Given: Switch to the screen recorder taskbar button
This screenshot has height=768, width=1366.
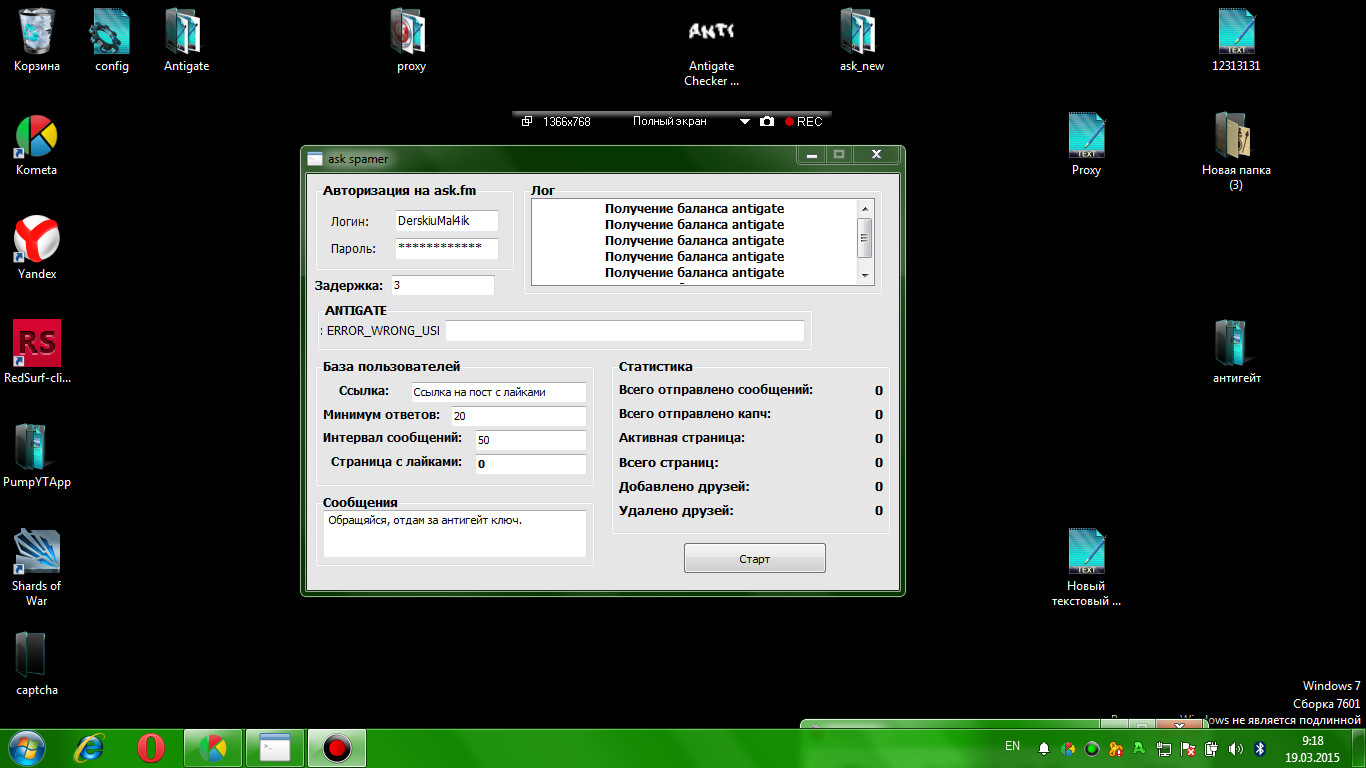Looking at the screenshot, I should [x=337, y=748].
